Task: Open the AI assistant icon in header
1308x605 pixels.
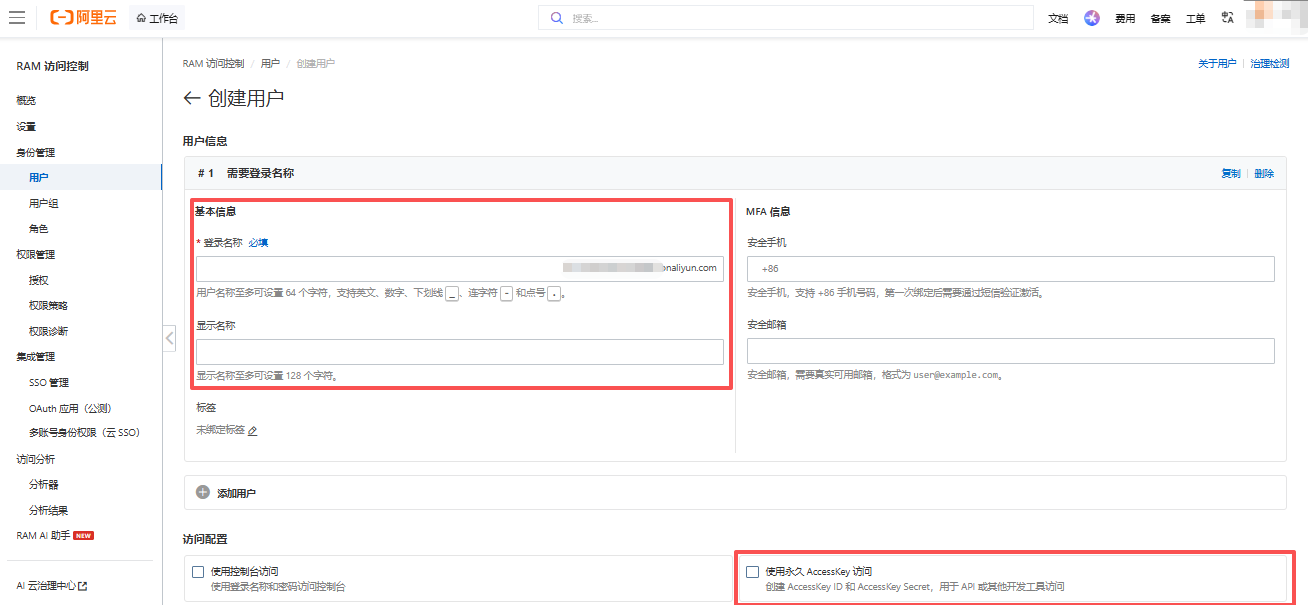Action: pos(1092,18)
